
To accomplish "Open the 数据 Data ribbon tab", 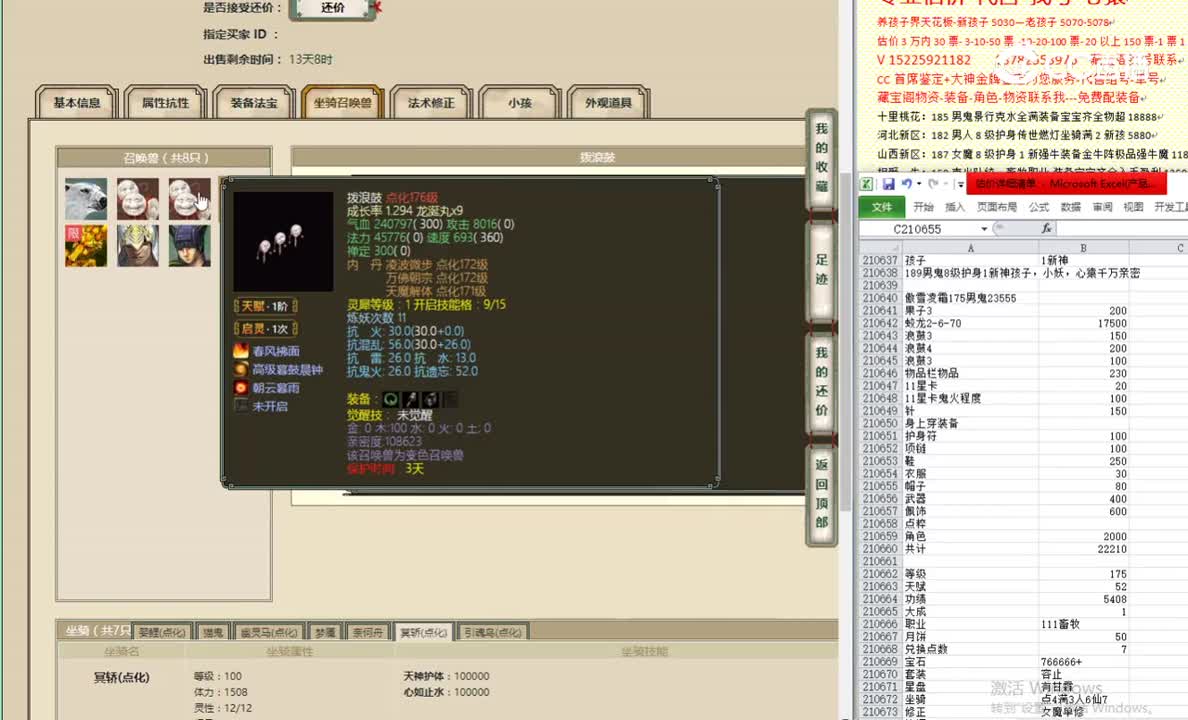I will click(1071, 207).
